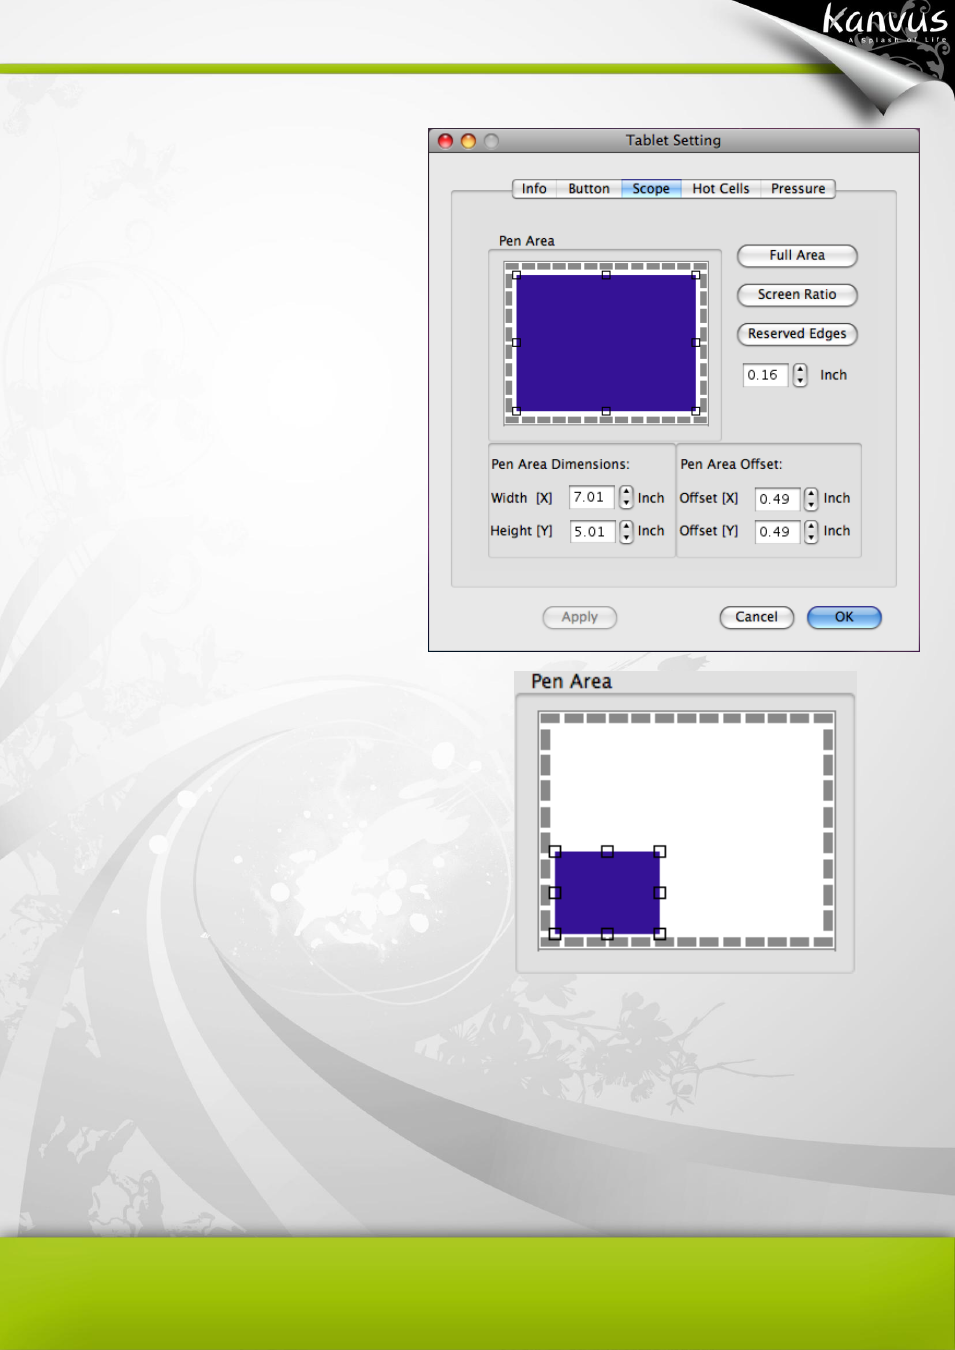Adjust the Height [Y] stepper arrows
The image size is (955, 1350).
pos(626,531)
